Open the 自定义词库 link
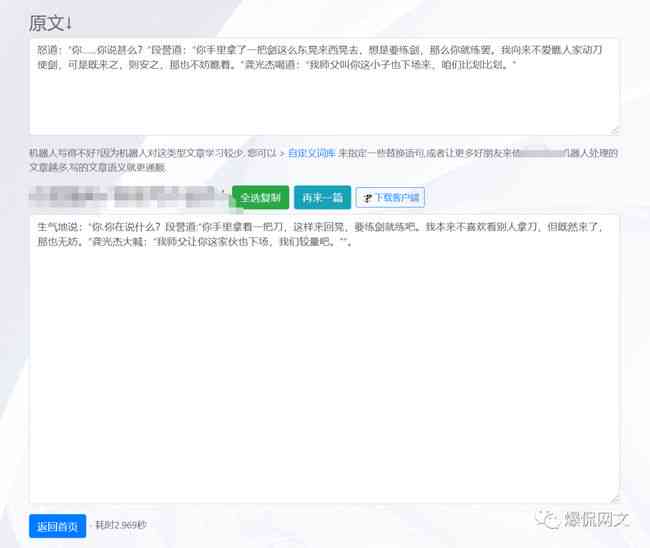The image size is (650, 548). (x=312, y=153)
